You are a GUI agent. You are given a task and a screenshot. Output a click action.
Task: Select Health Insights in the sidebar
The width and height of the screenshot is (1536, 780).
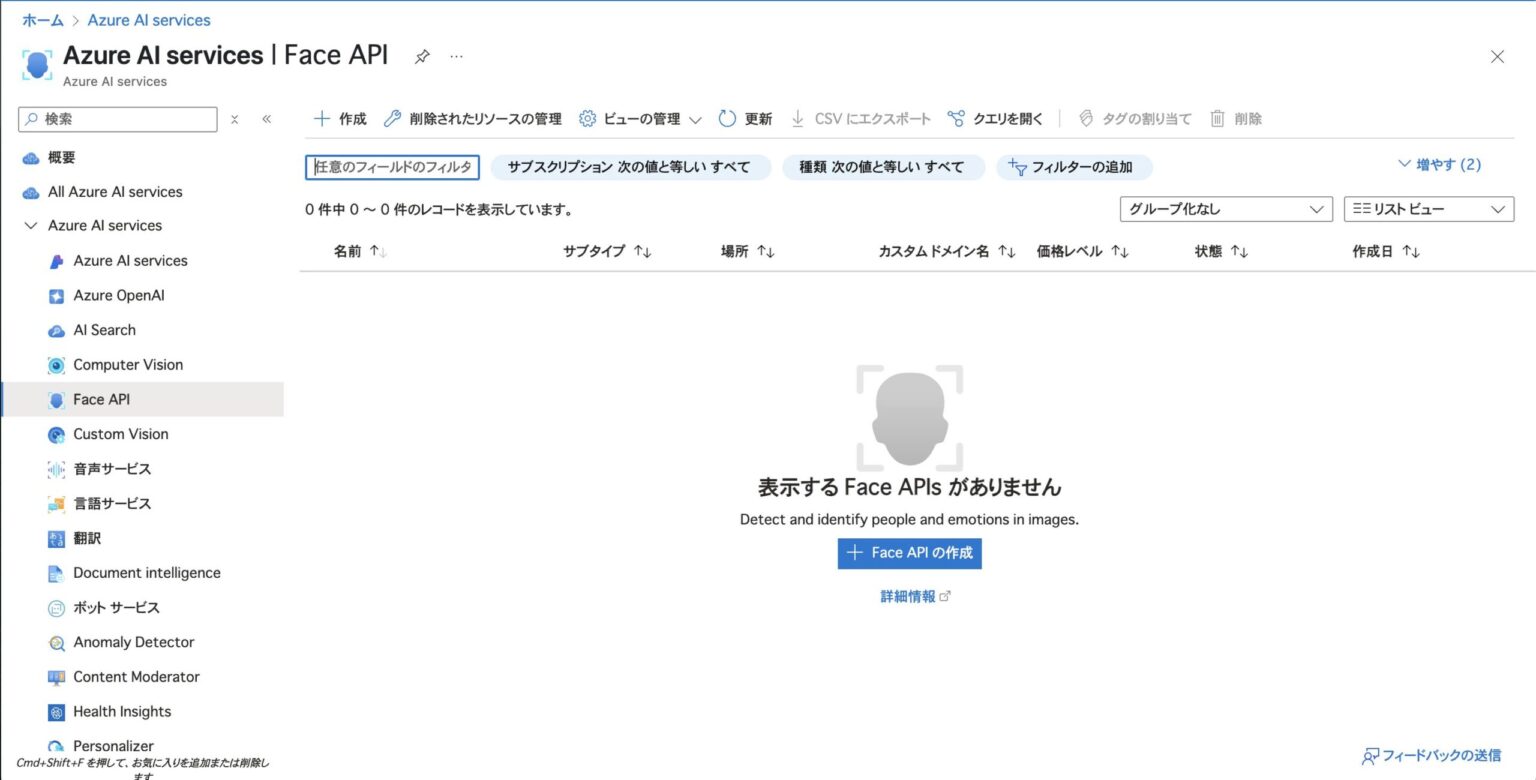pos(123,711)
